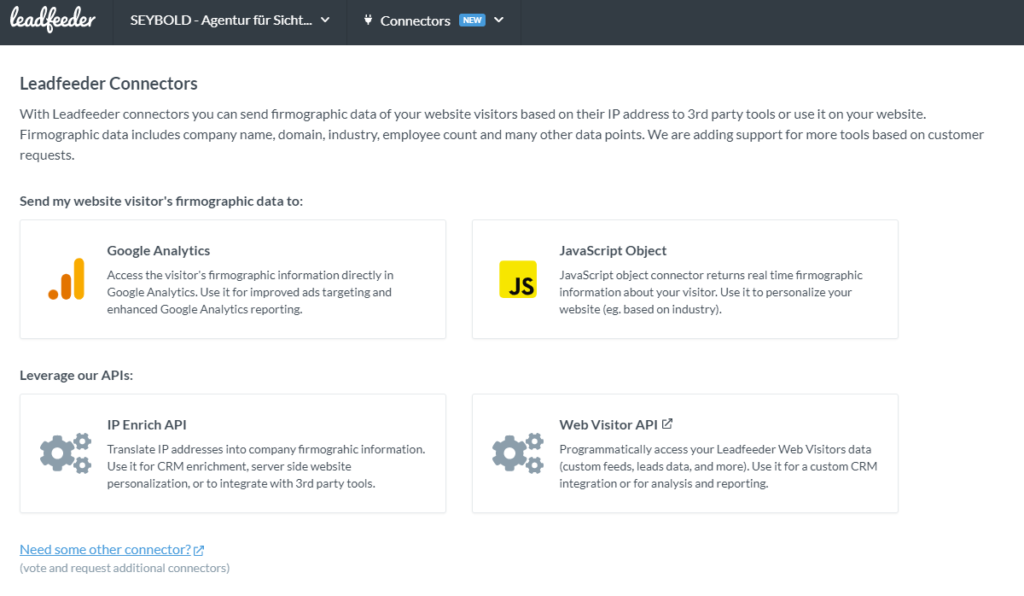Expand the SEYBOLD account dropdown chevron
The height and width of the screenshot is (596, 1024).
click(325, 20)
